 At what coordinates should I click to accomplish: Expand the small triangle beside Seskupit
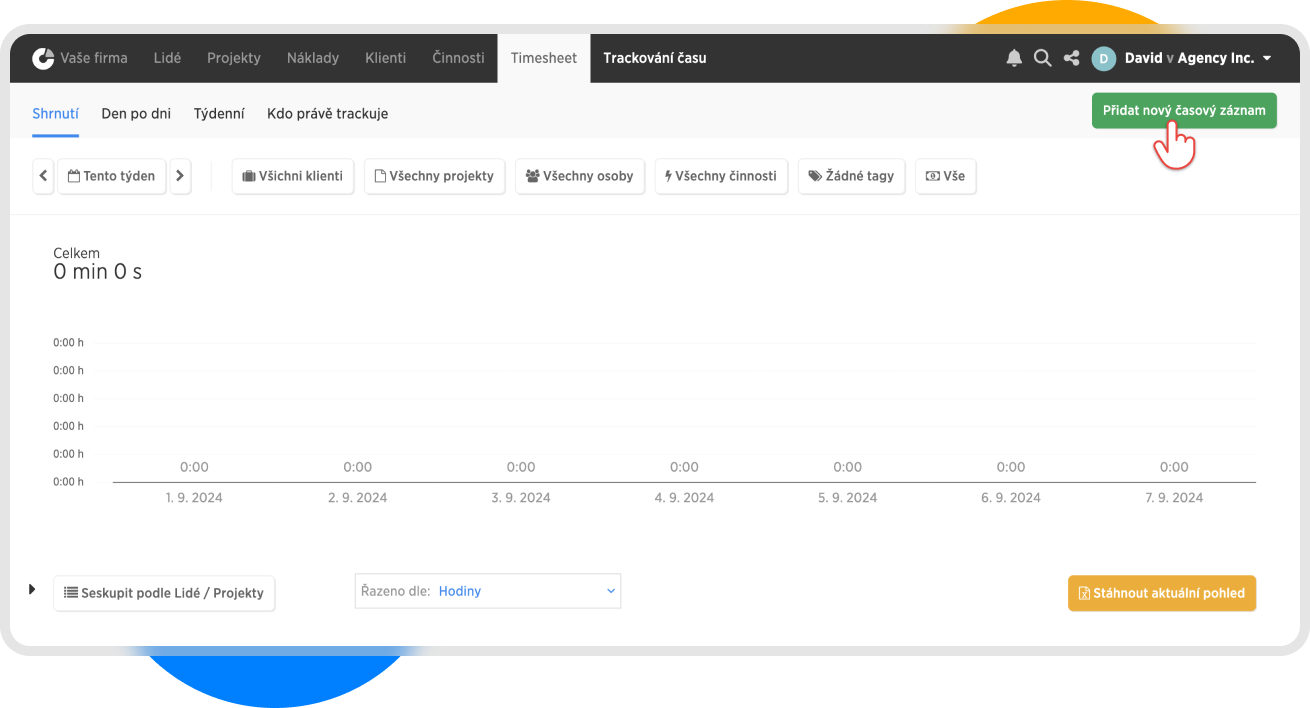[x=32, y=590]
